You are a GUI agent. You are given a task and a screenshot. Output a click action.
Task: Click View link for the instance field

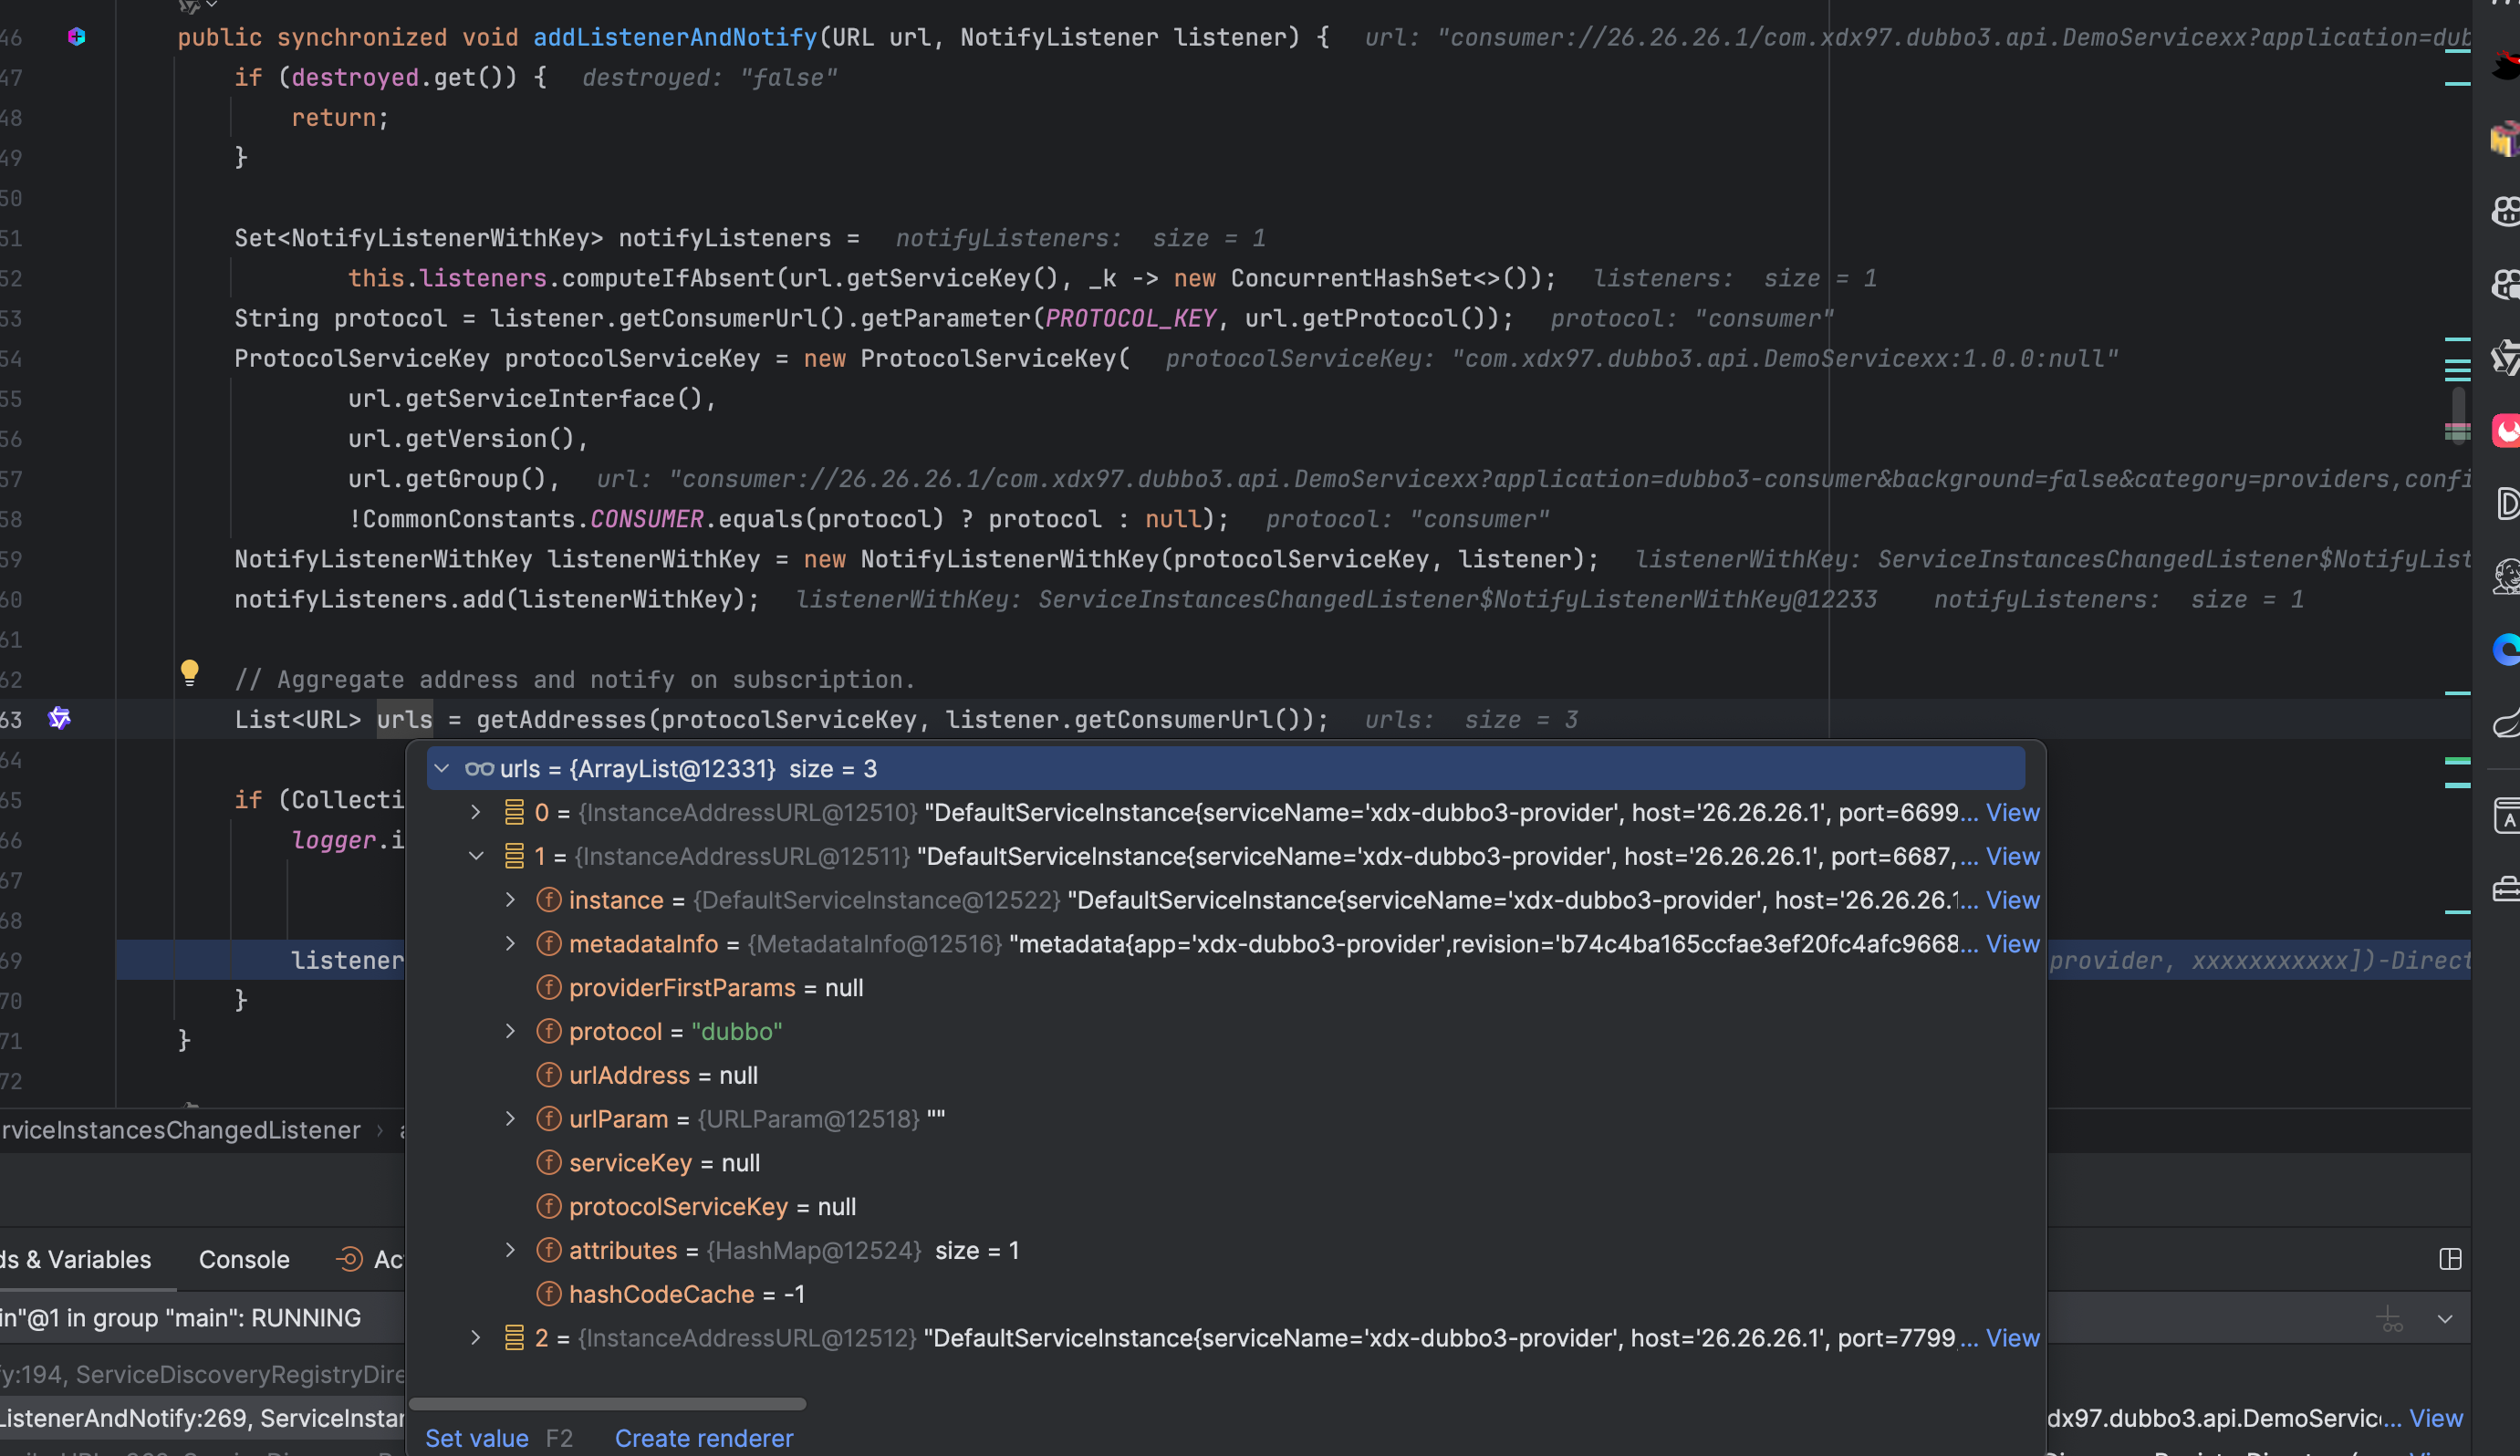tap(2012, 900)
